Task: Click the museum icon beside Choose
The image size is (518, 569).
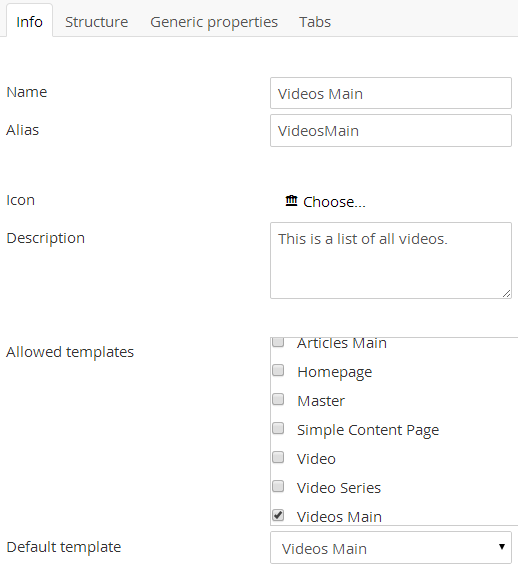Action: pos(291,201)
